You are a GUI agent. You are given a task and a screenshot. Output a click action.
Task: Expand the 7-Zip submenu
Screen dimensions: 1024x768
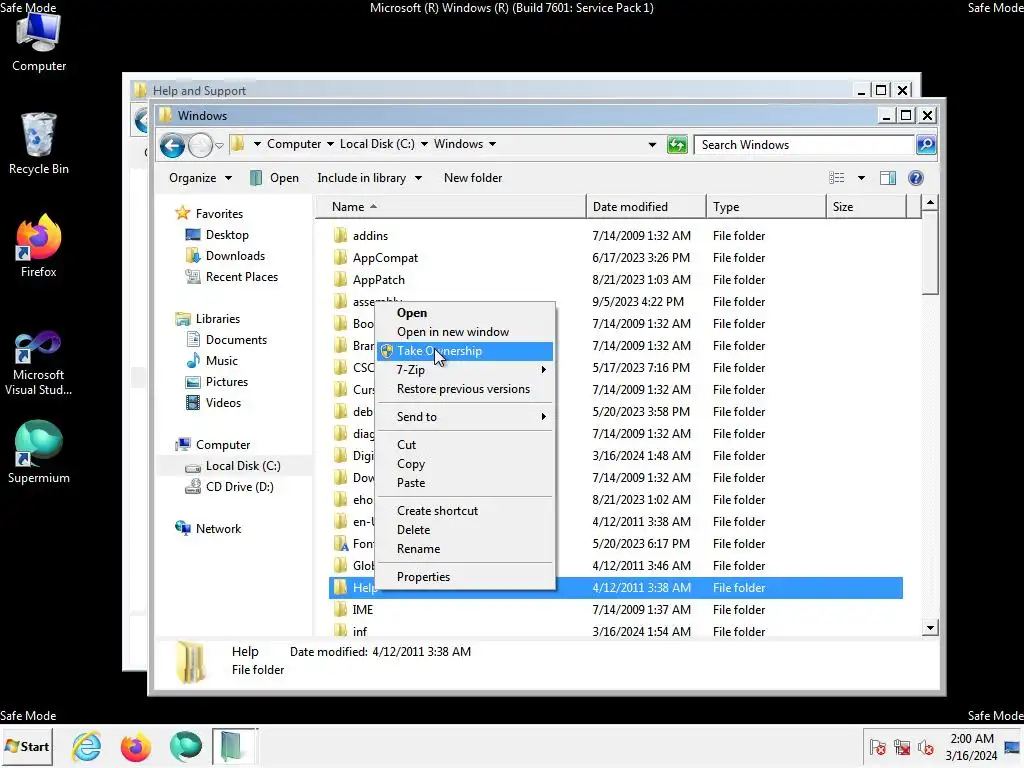click(x=466, y=370)
